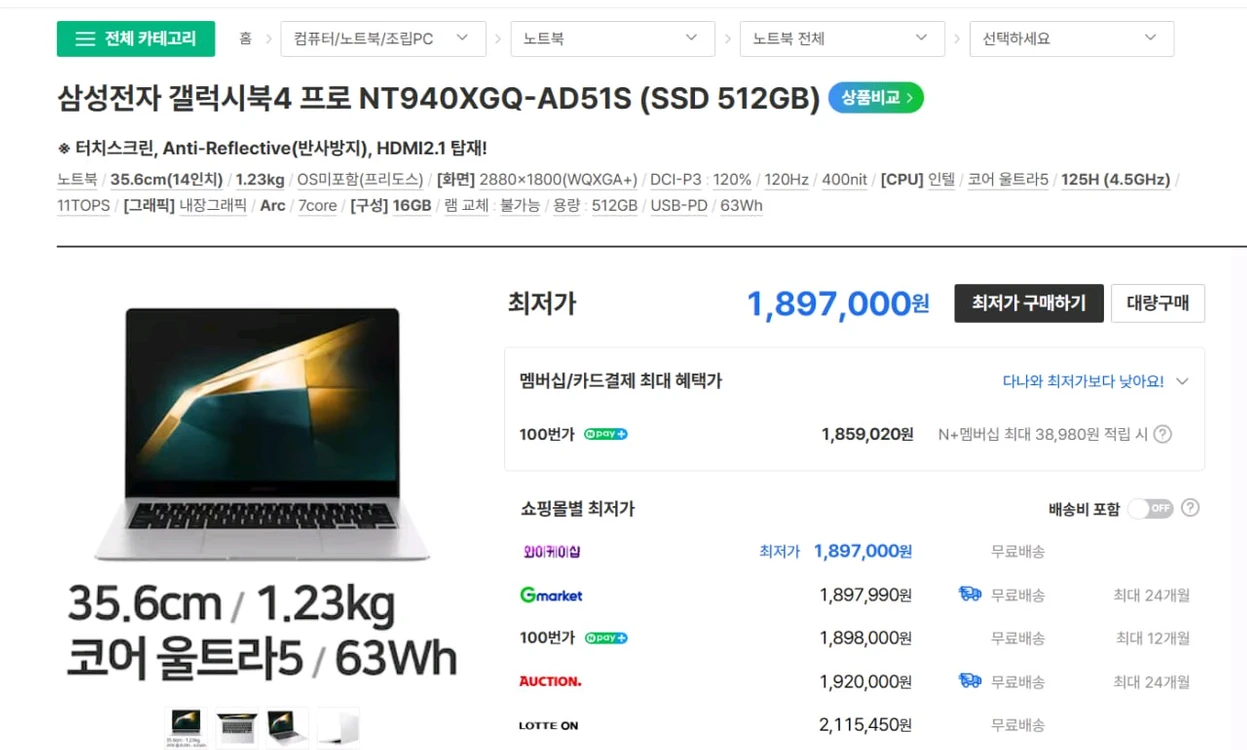Go to 홈 breadcrumb link
The image size is (1247, 750).
point(245,39)
